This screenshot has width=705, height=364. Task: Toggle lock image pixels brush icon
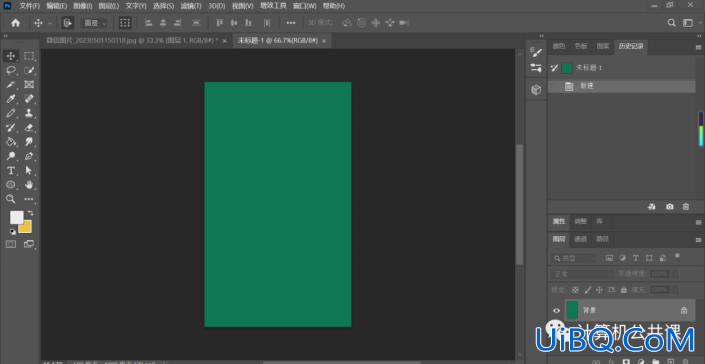click(587, 290)
